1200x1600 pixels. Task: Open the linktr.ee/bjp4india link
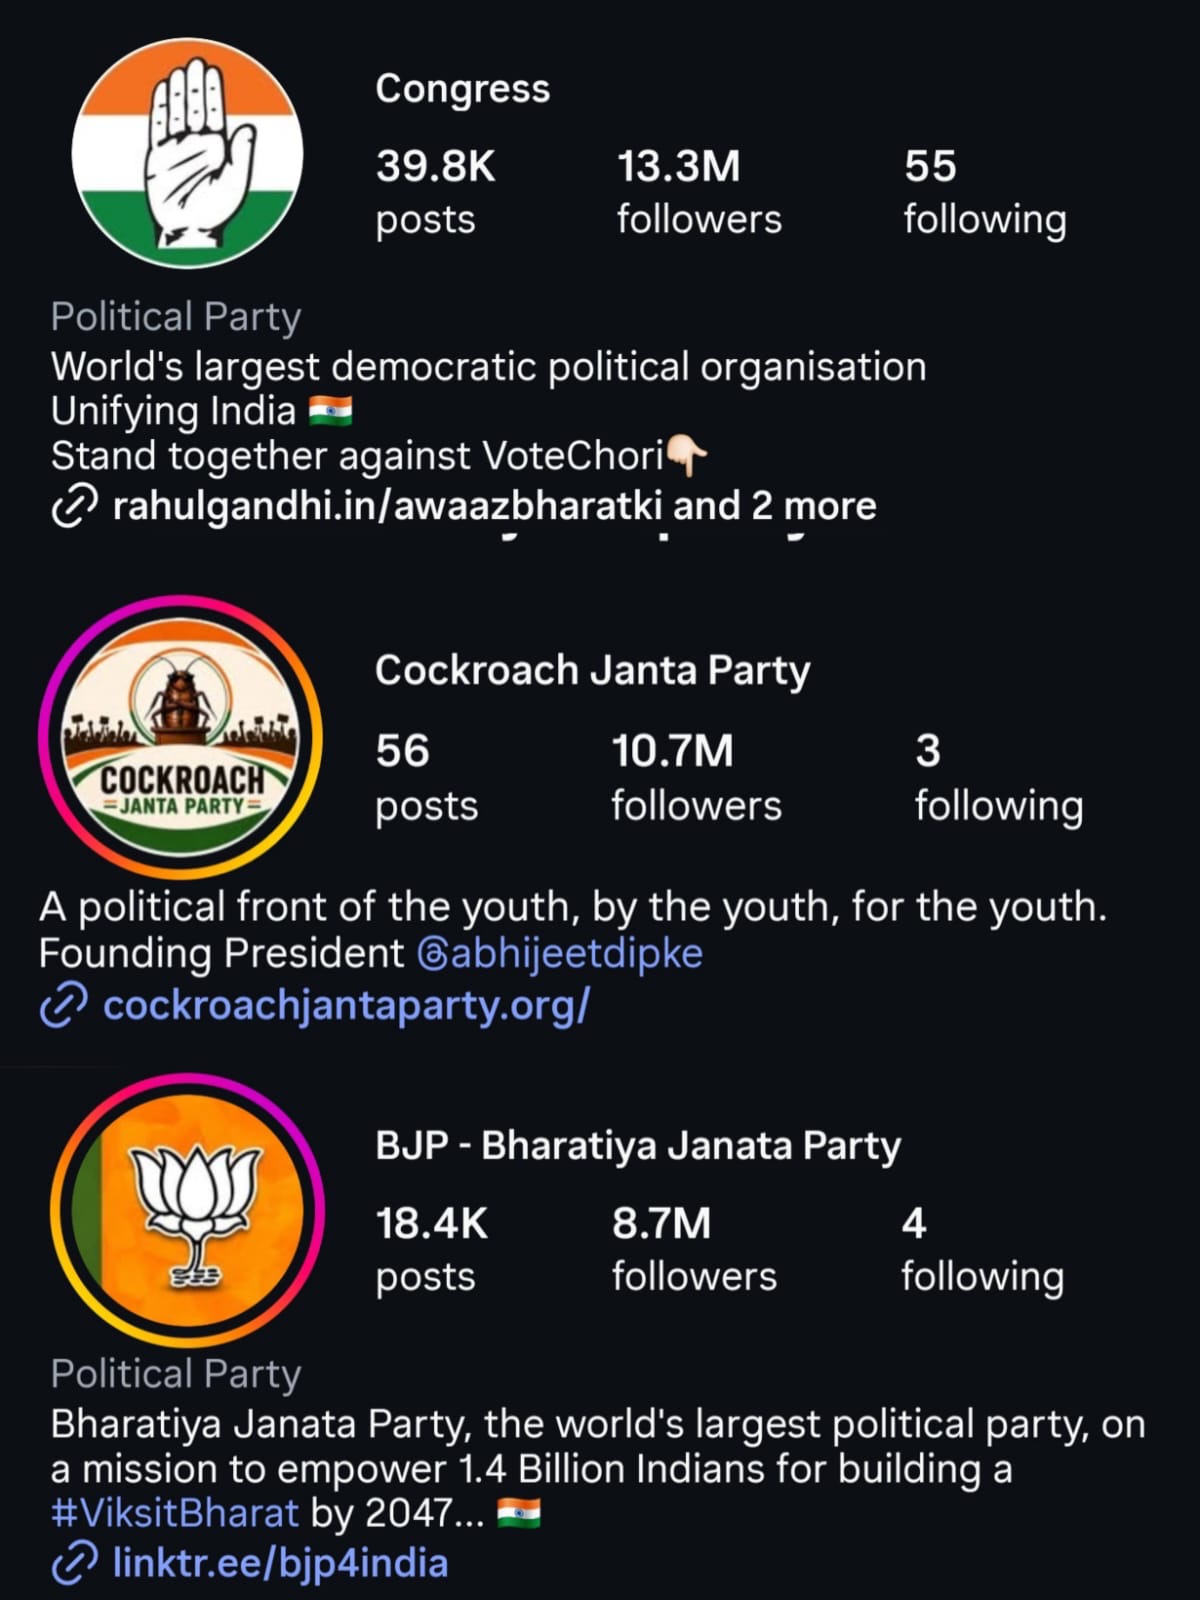click(x=281, y=1563)
